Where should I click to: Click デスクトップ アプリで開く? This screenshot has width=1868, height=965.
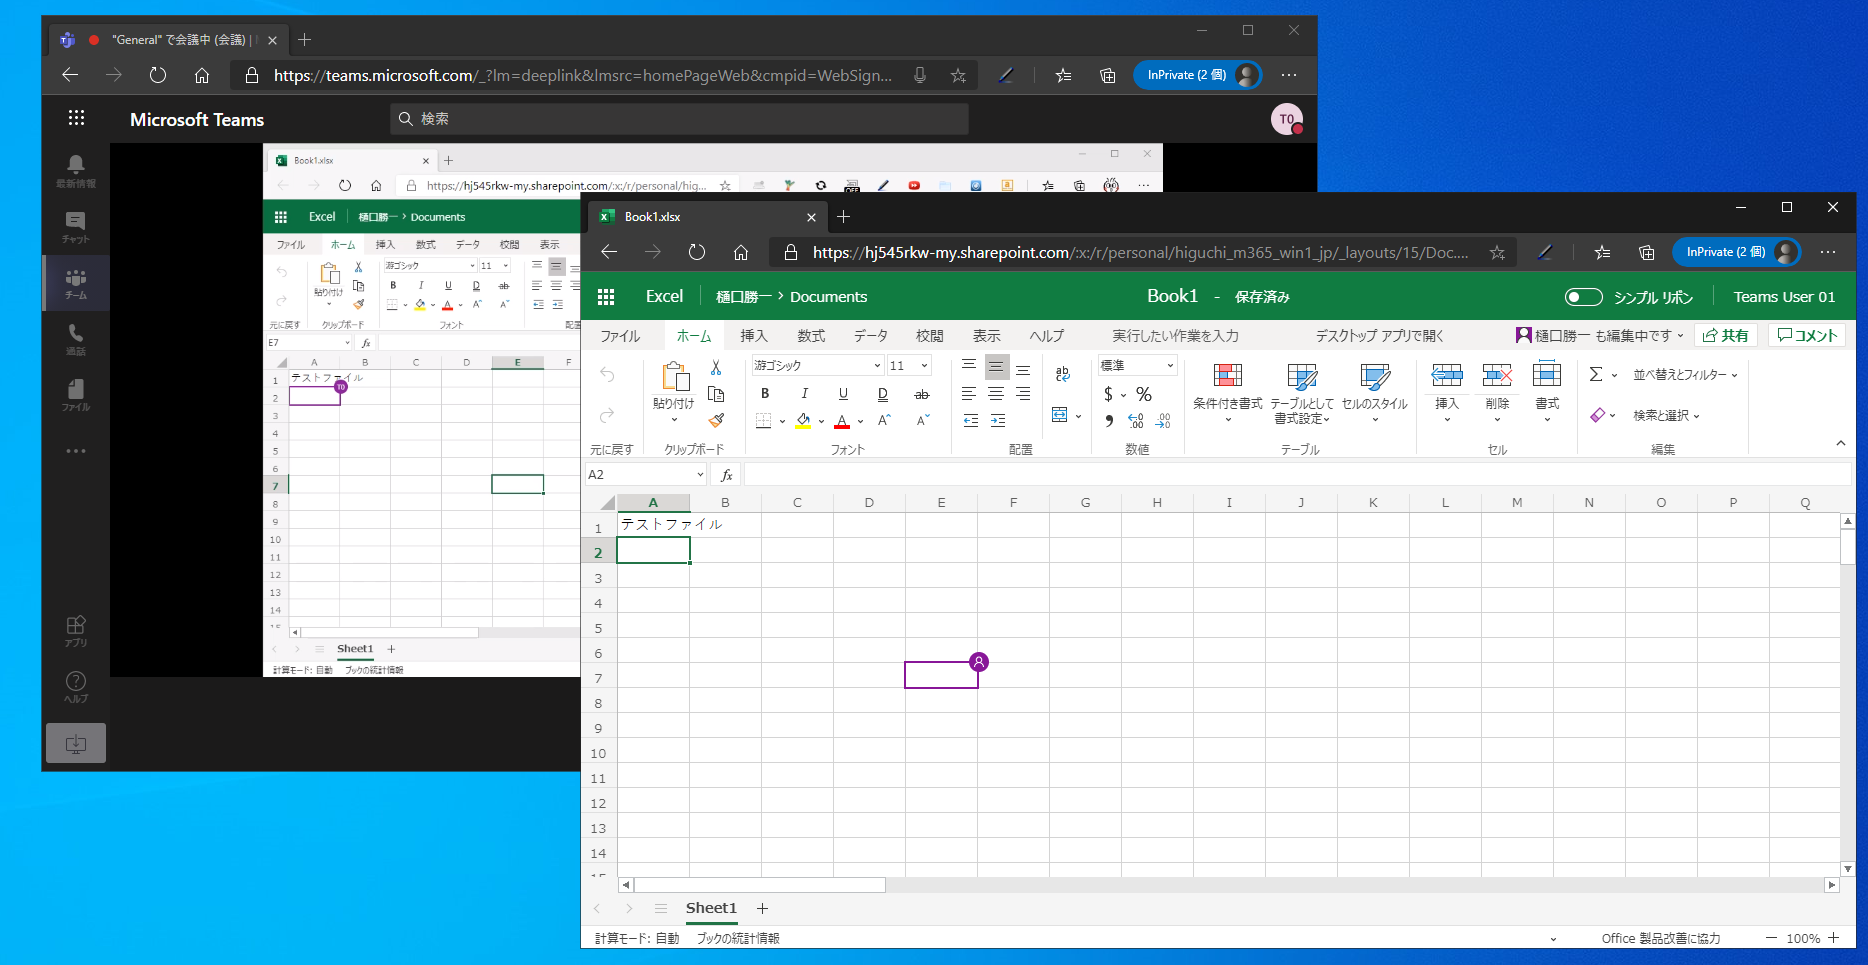[1379, 336]
